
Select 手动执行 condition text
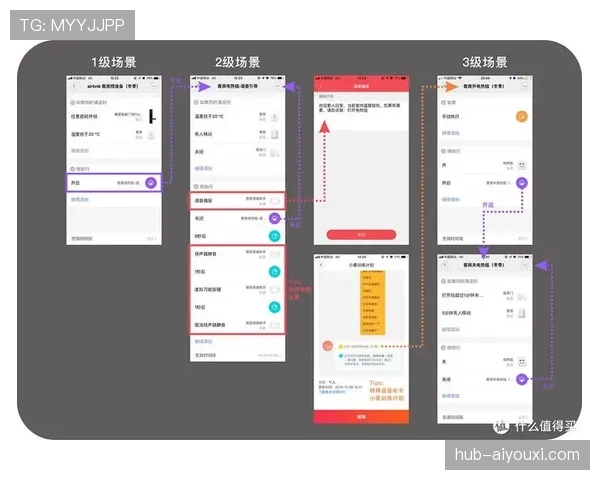point(450,117)
